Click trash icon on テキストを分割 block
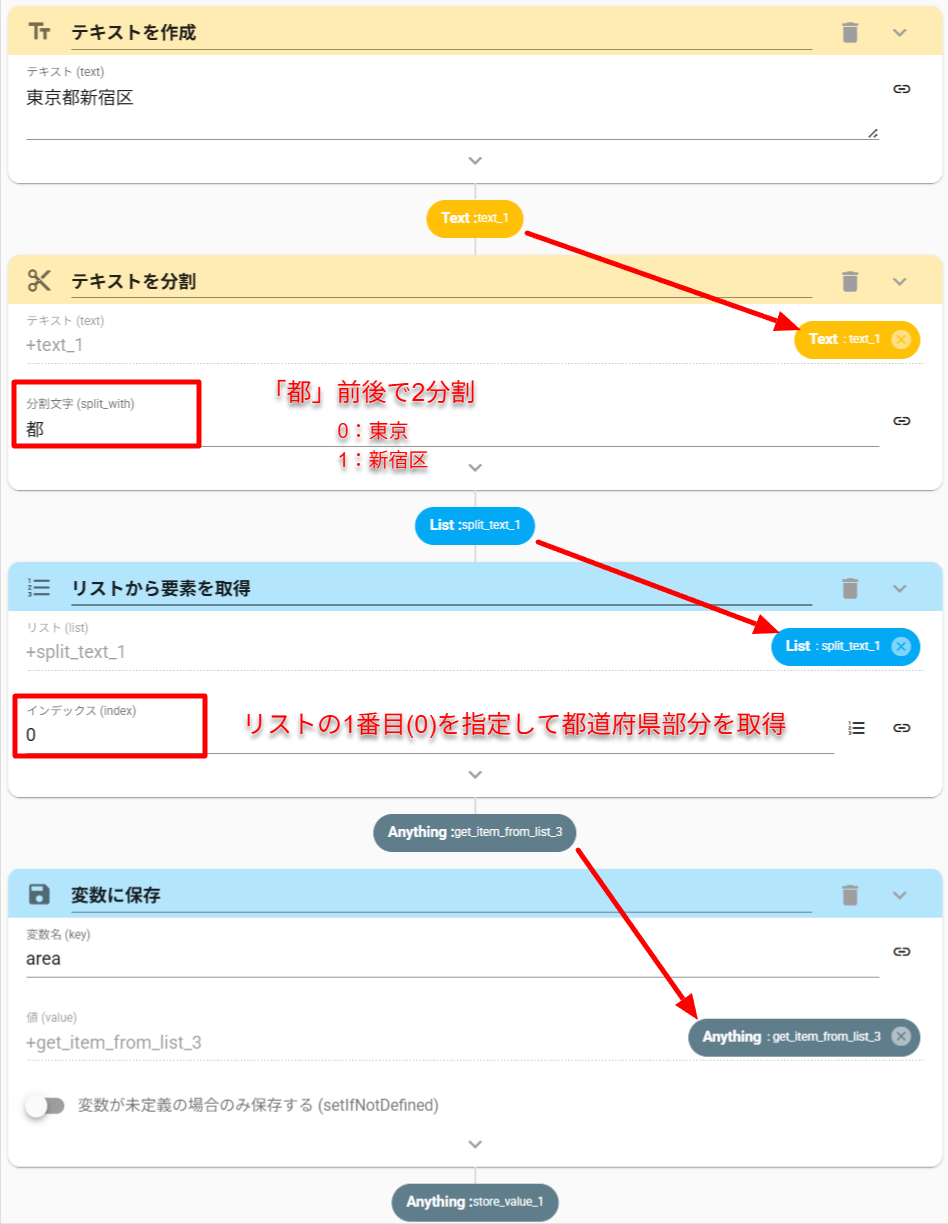 850,281
